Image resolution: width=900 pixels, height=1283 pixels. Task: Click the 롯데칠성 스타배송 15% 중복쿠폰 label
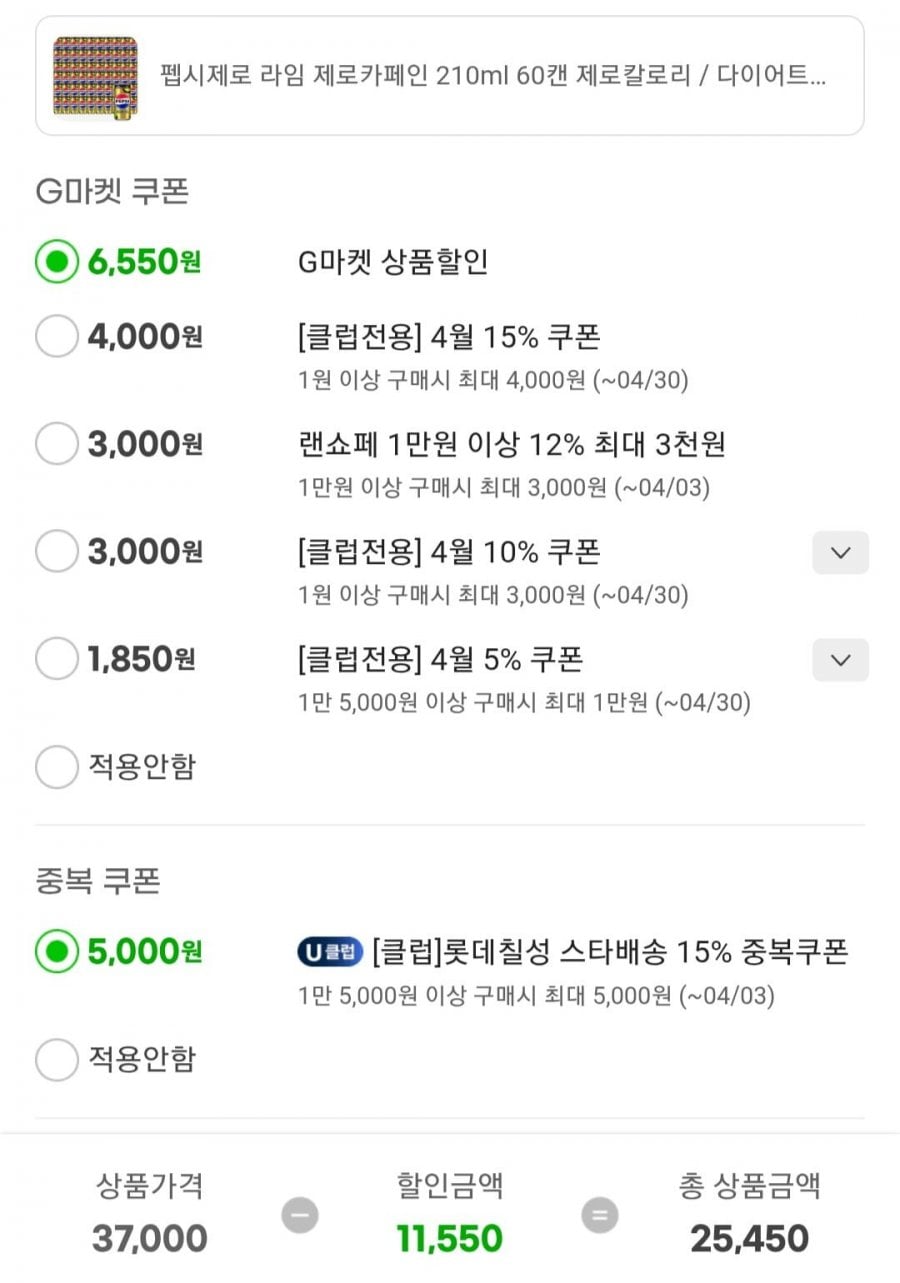(609, 952)
